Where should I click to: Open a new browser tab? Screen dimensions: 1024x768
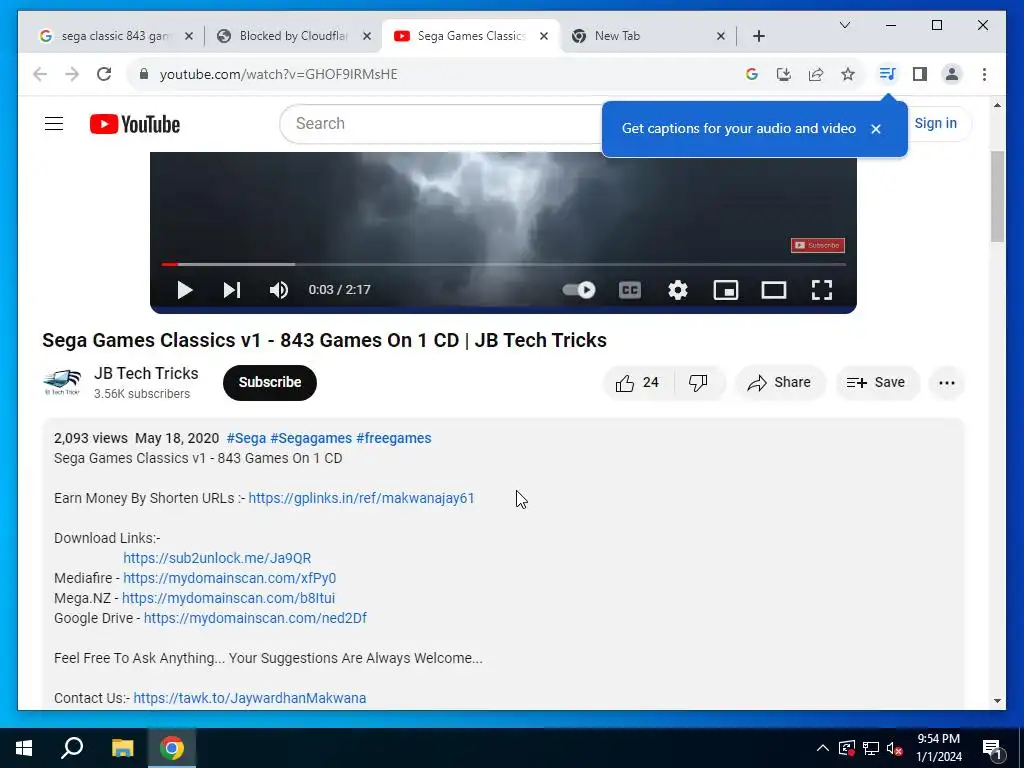[x=758, y=36]
